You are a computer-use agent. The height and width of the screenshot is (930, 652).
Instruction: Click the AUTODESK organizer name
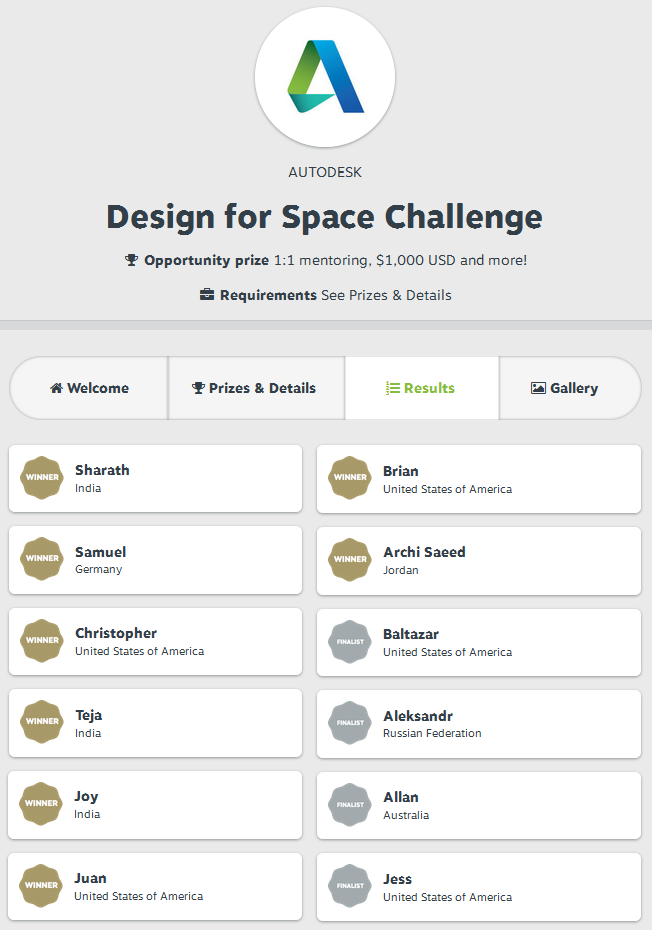(x=325, y=172)
